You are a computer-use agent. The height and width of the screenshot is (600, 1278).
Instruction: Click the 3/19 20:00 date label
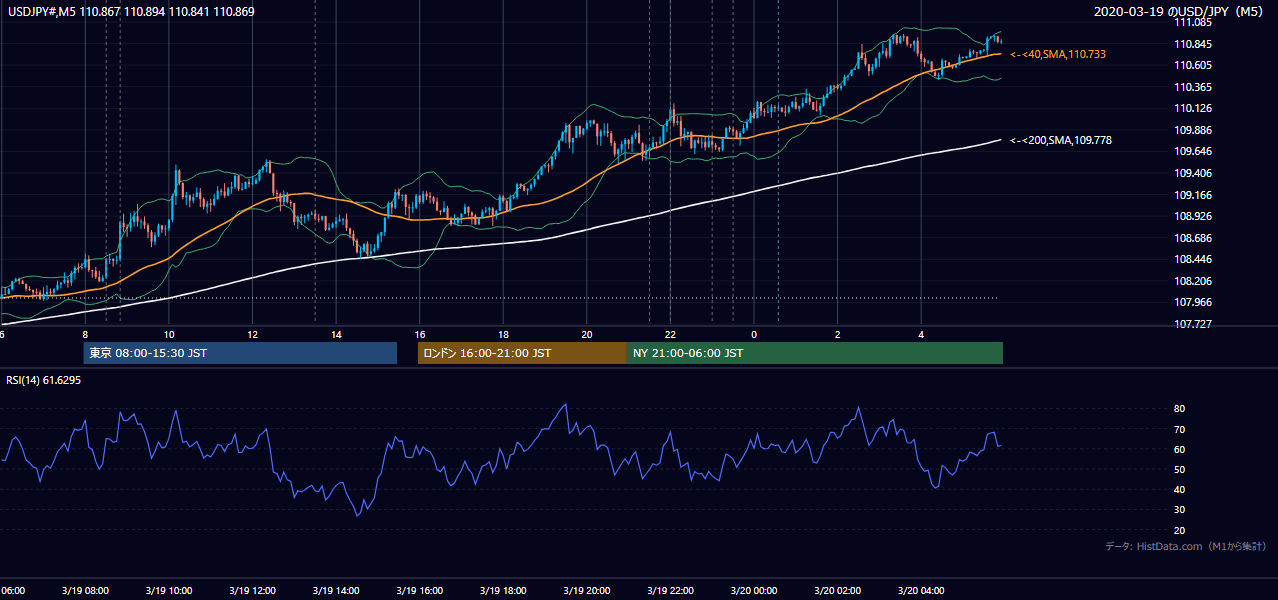coord(586,591)
